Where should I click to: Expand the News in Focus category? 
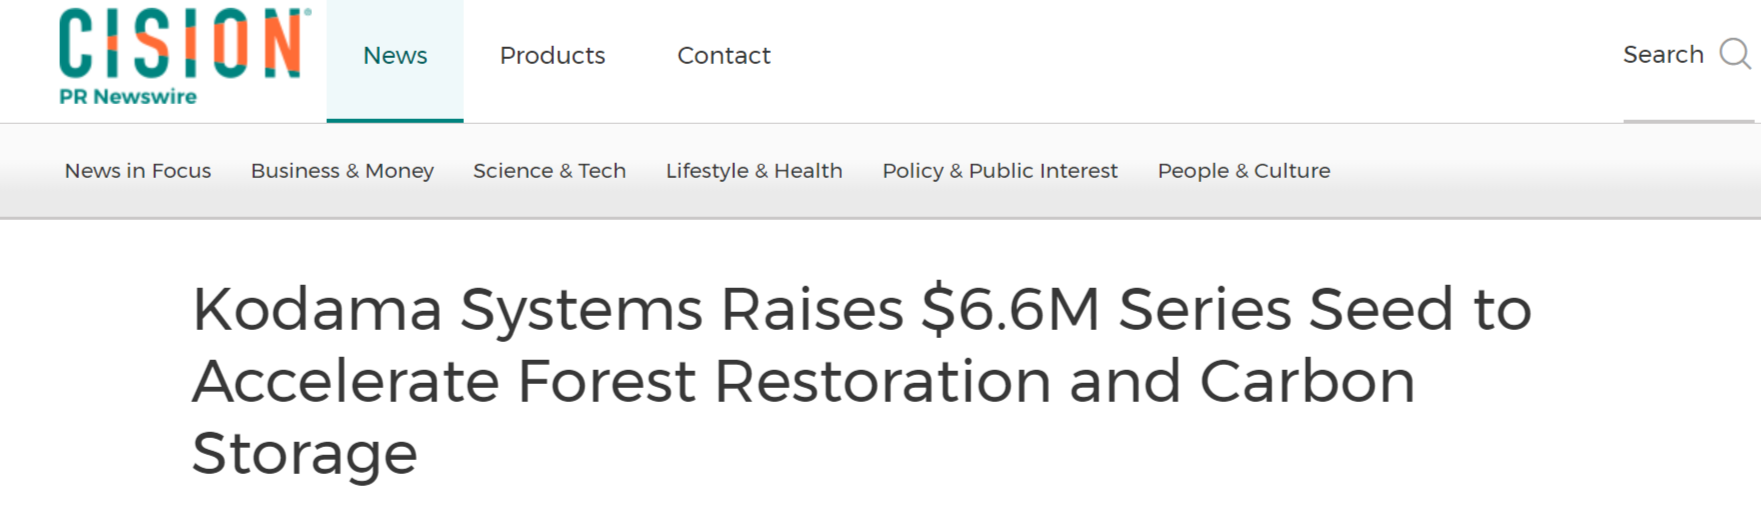click(x=138, y=171)
